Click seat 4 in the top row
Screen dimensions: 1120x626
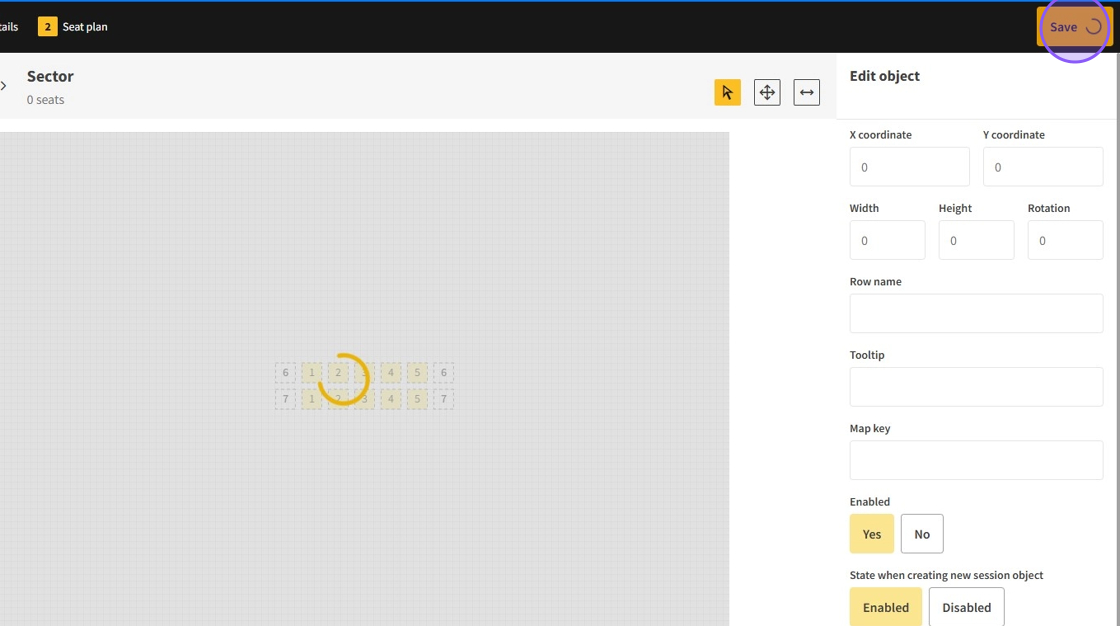pos(391,373)
